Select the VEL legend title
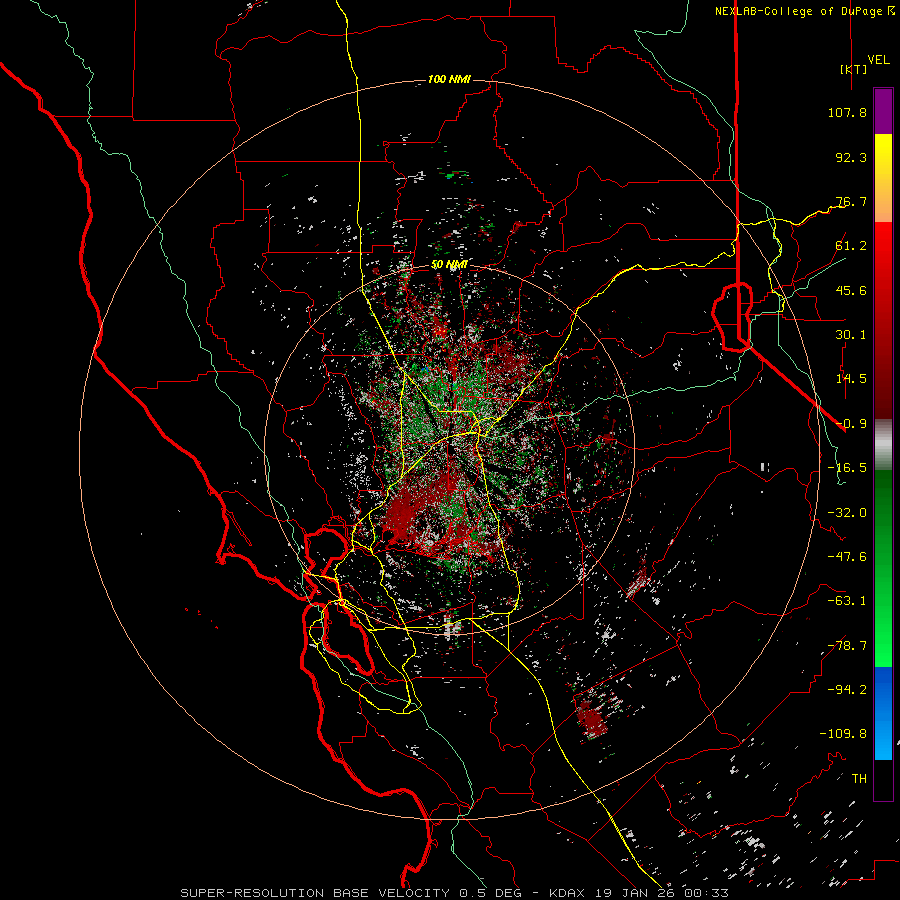 [x=879, y=60]
